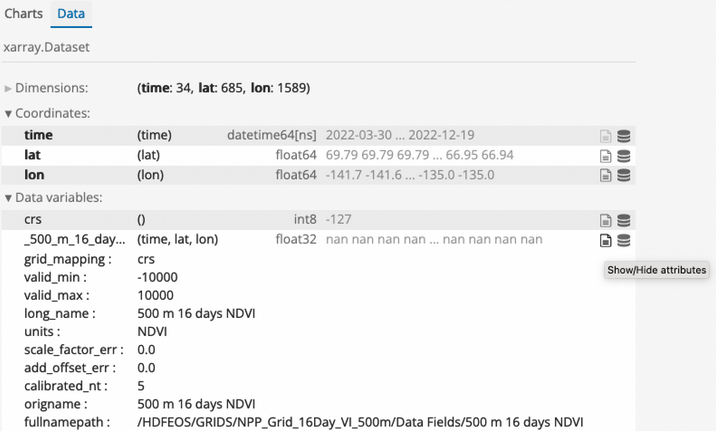Collapse the Data variables section
The width and height of the screenshot is (716, 432).
(53, 197)
